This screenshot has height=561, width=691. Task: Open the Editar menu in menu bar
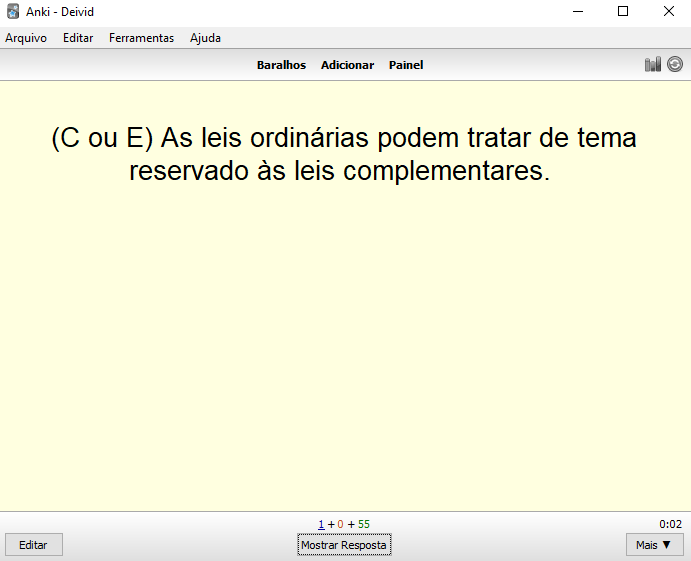78,38
